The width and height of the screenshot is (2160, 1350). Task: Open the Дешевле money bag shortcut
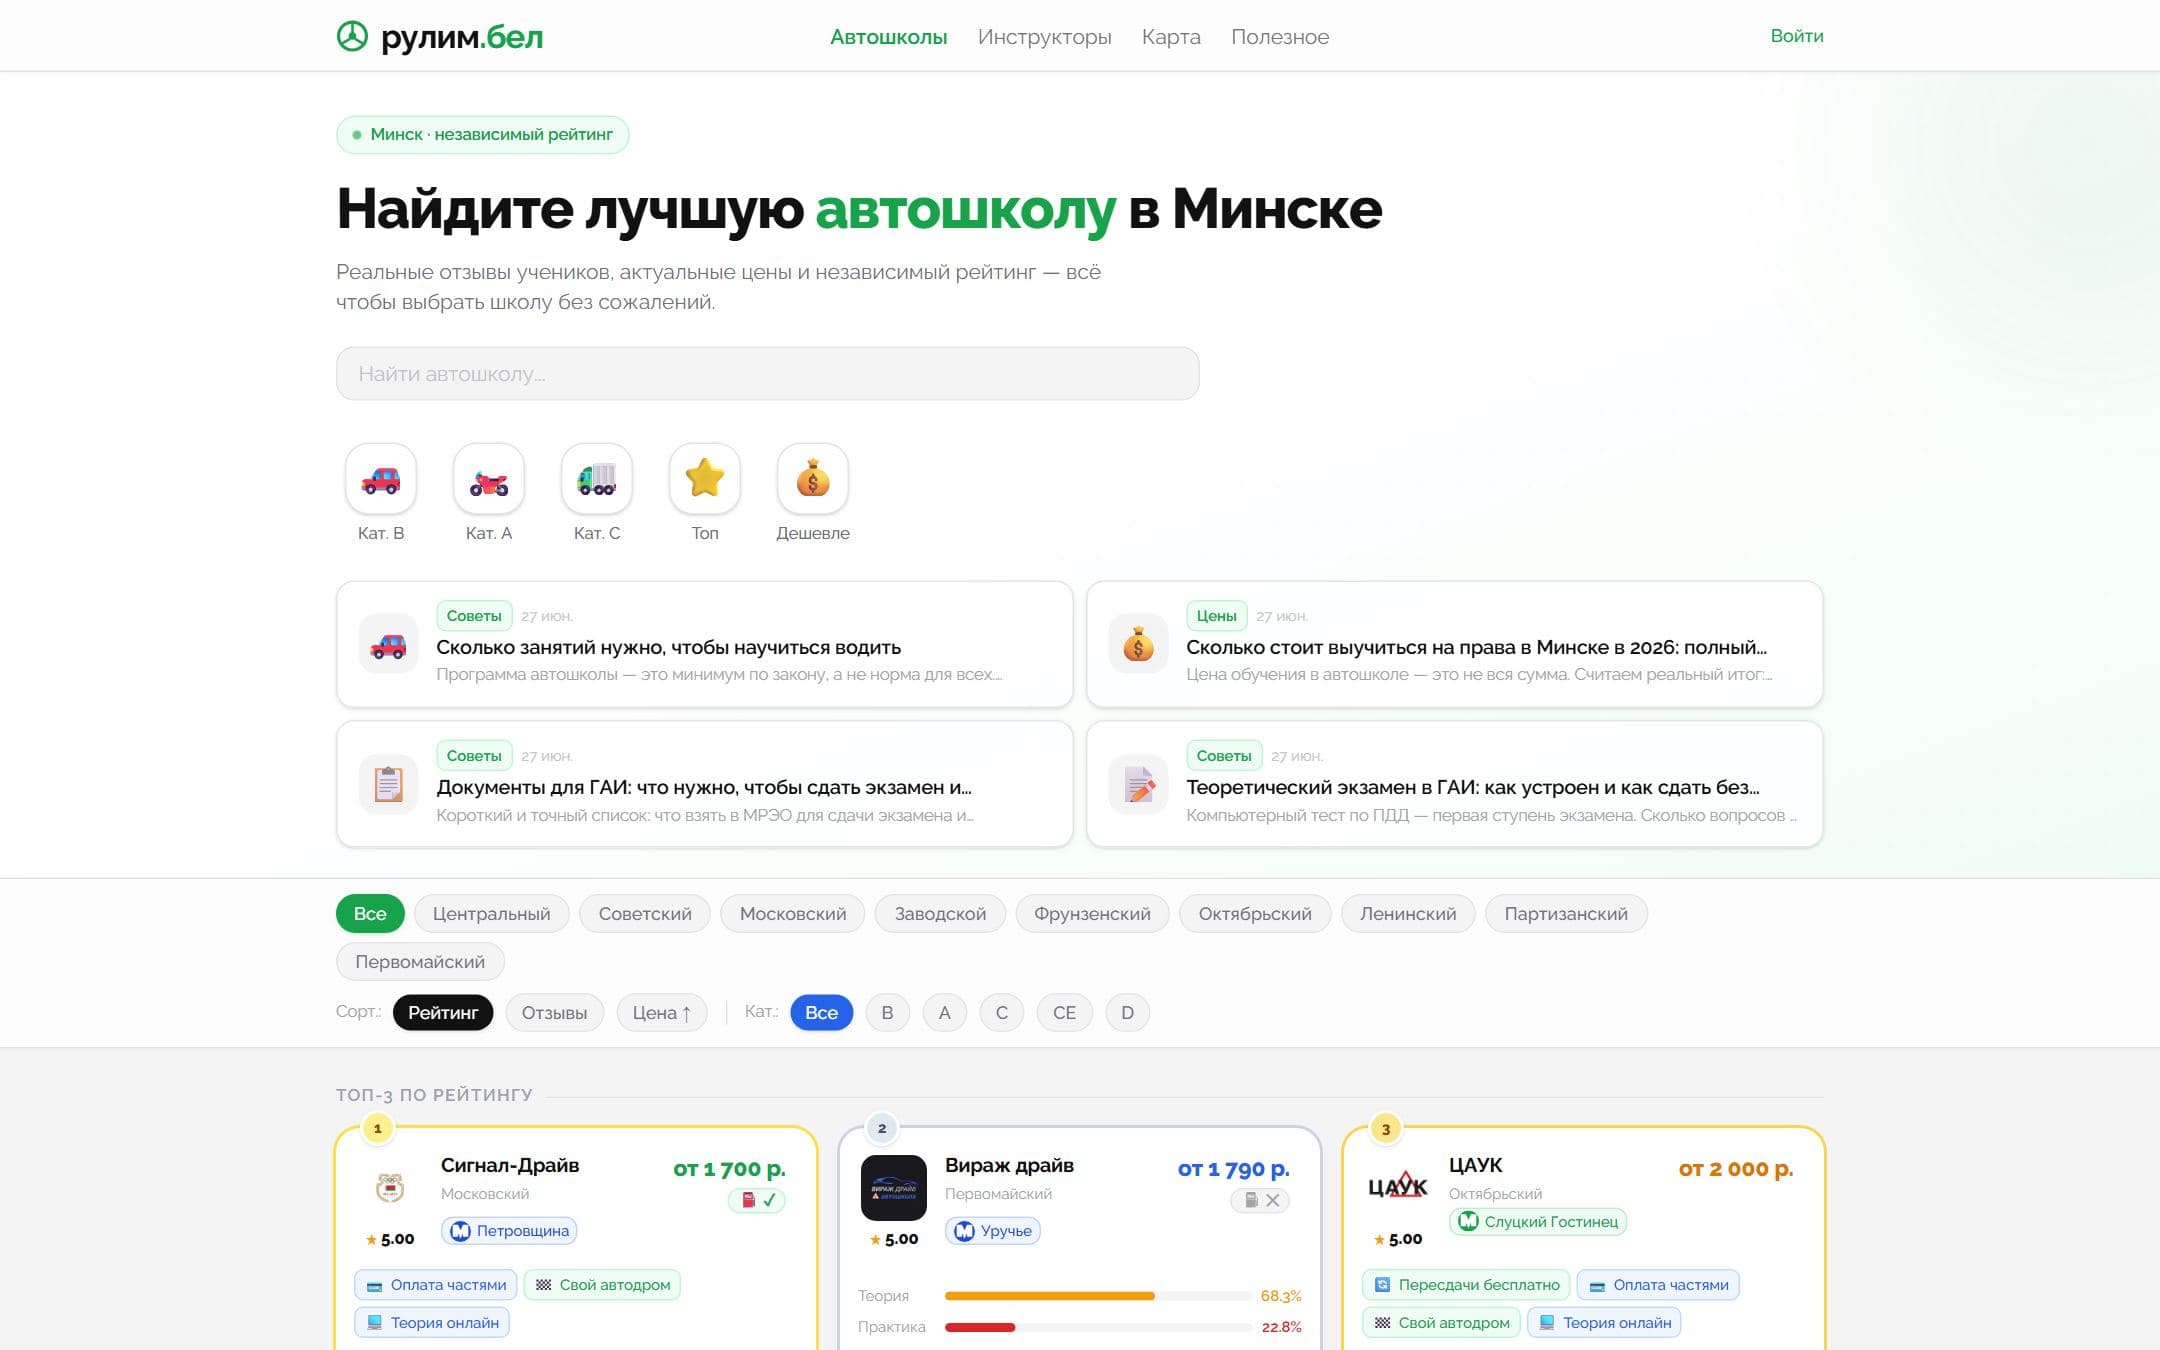coord(813,479)
